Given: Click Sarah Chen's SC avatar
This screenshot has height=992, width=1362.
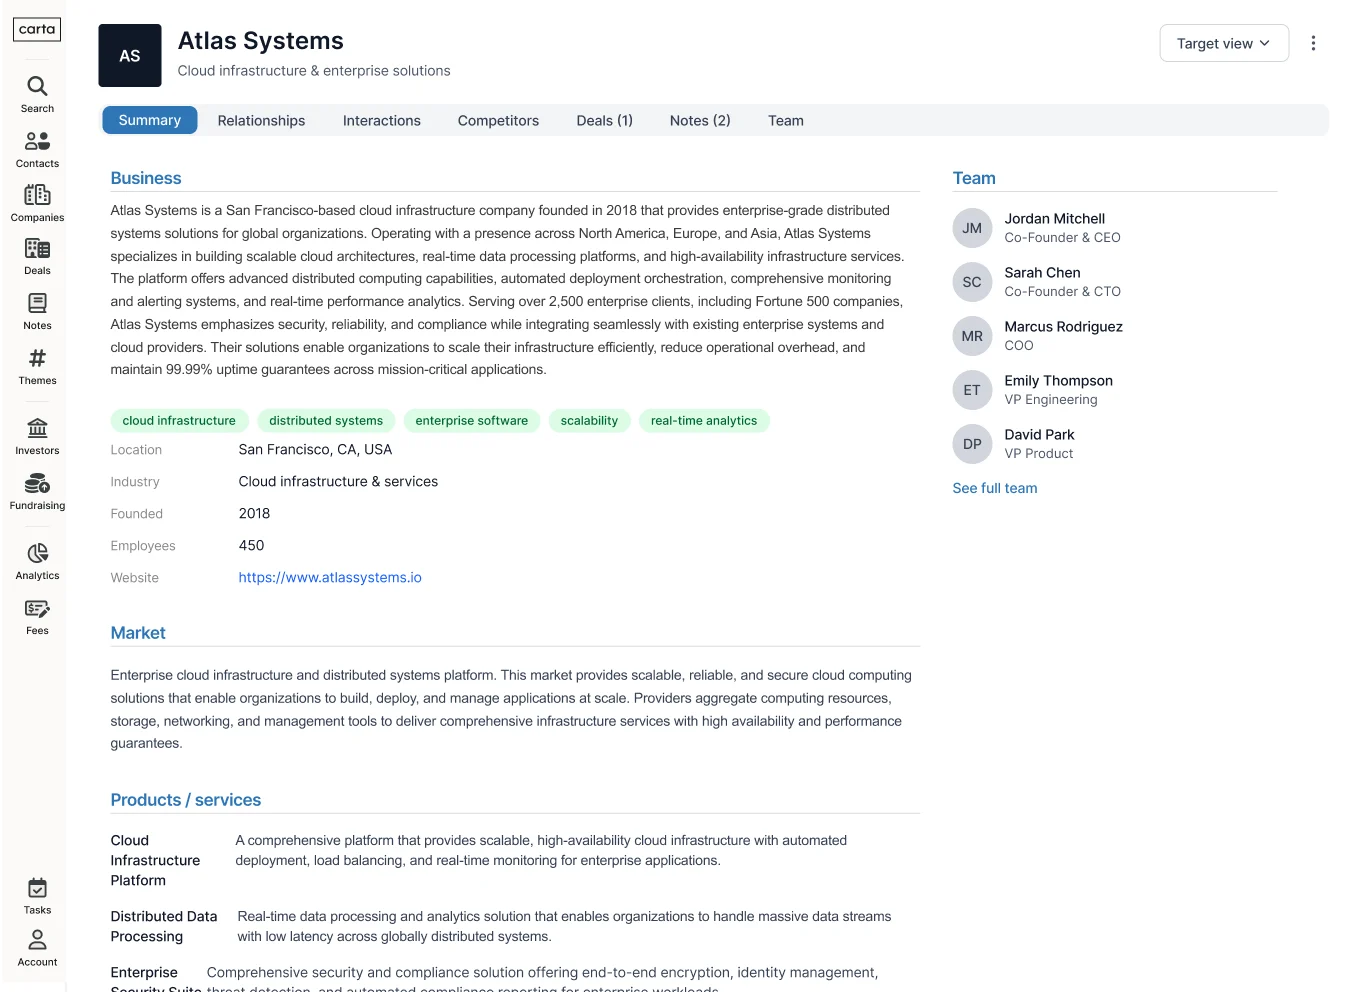Looking at the screenshot, I should click(x=972, y=282).
